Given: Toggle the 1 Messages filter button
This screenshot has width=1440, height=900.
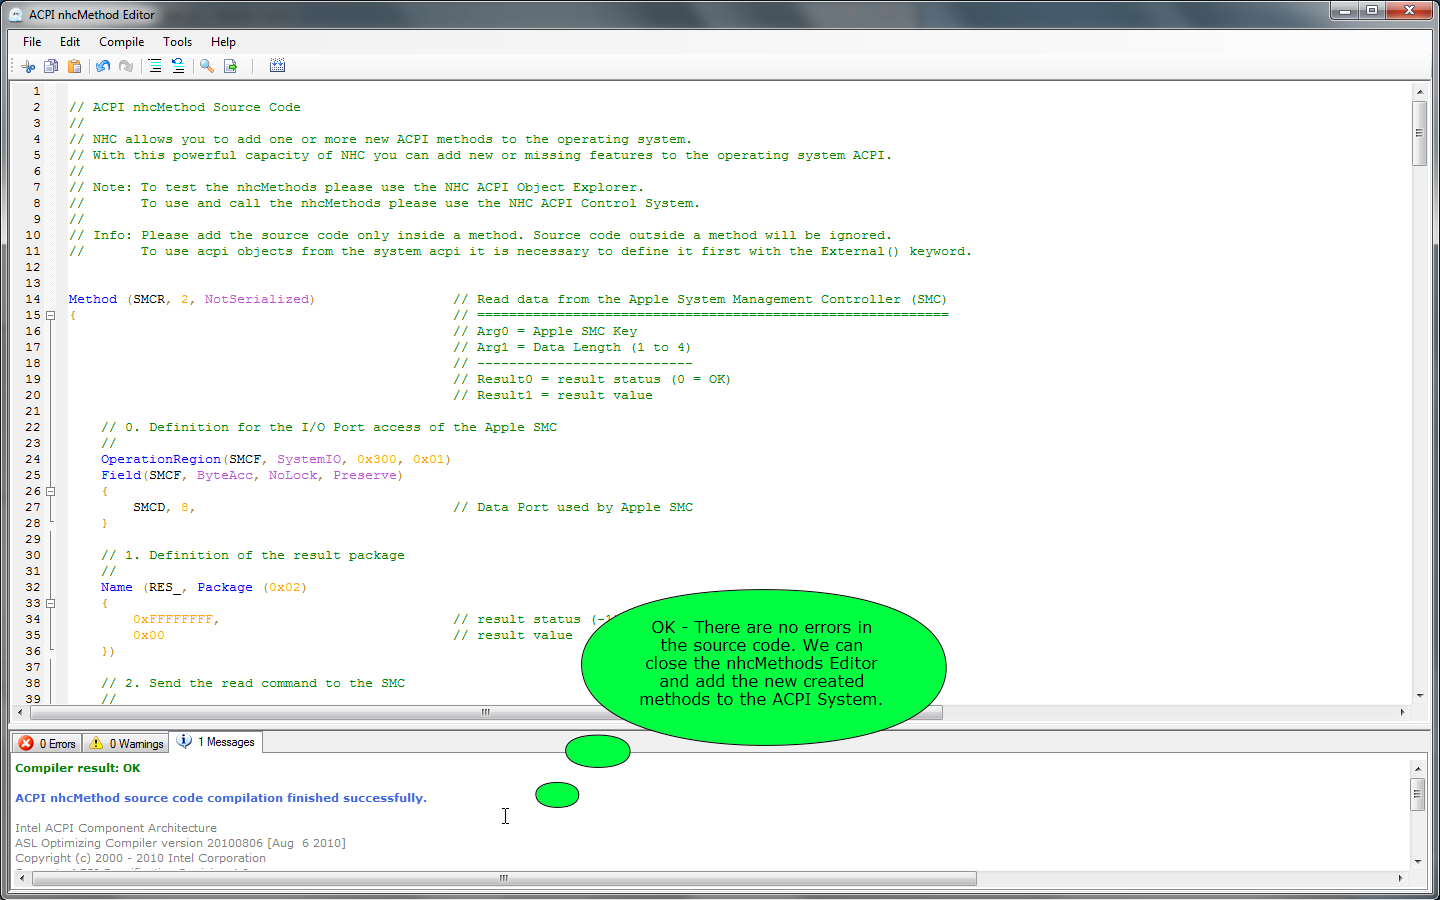Looking at the screenshot, I should (x=216, y=742).
